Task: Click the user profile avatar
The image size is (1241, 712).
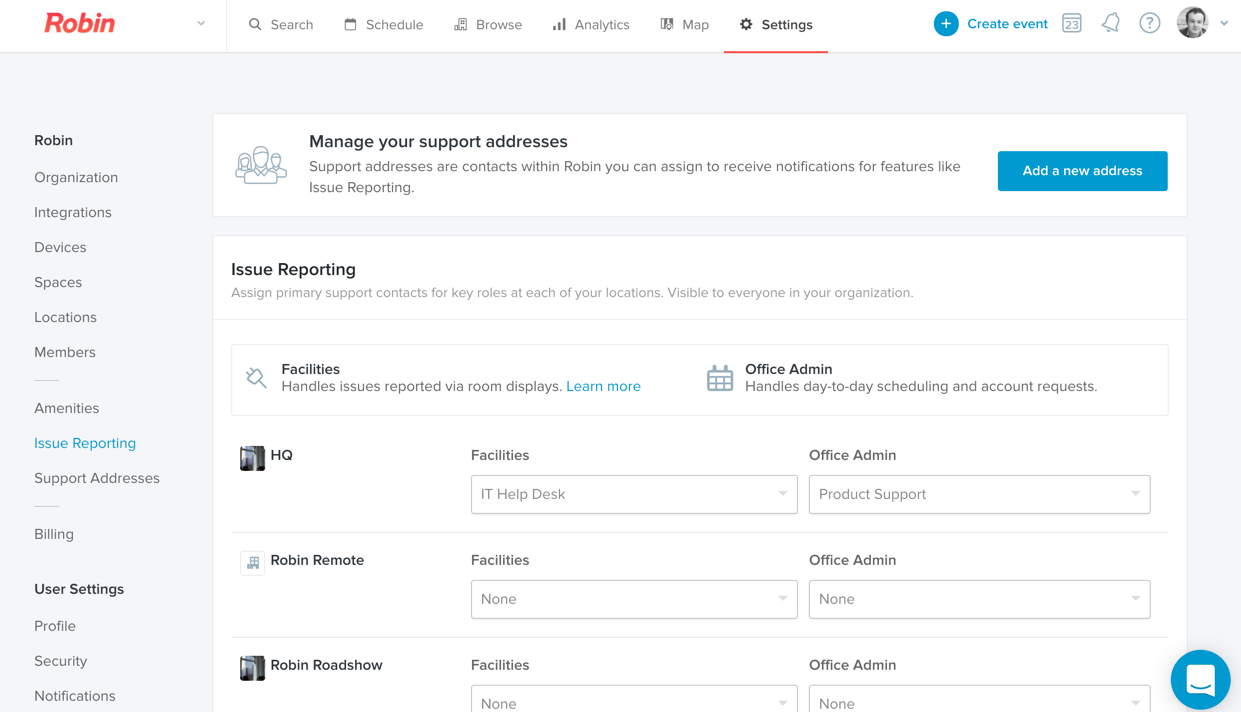Action: pos(1192,23)
